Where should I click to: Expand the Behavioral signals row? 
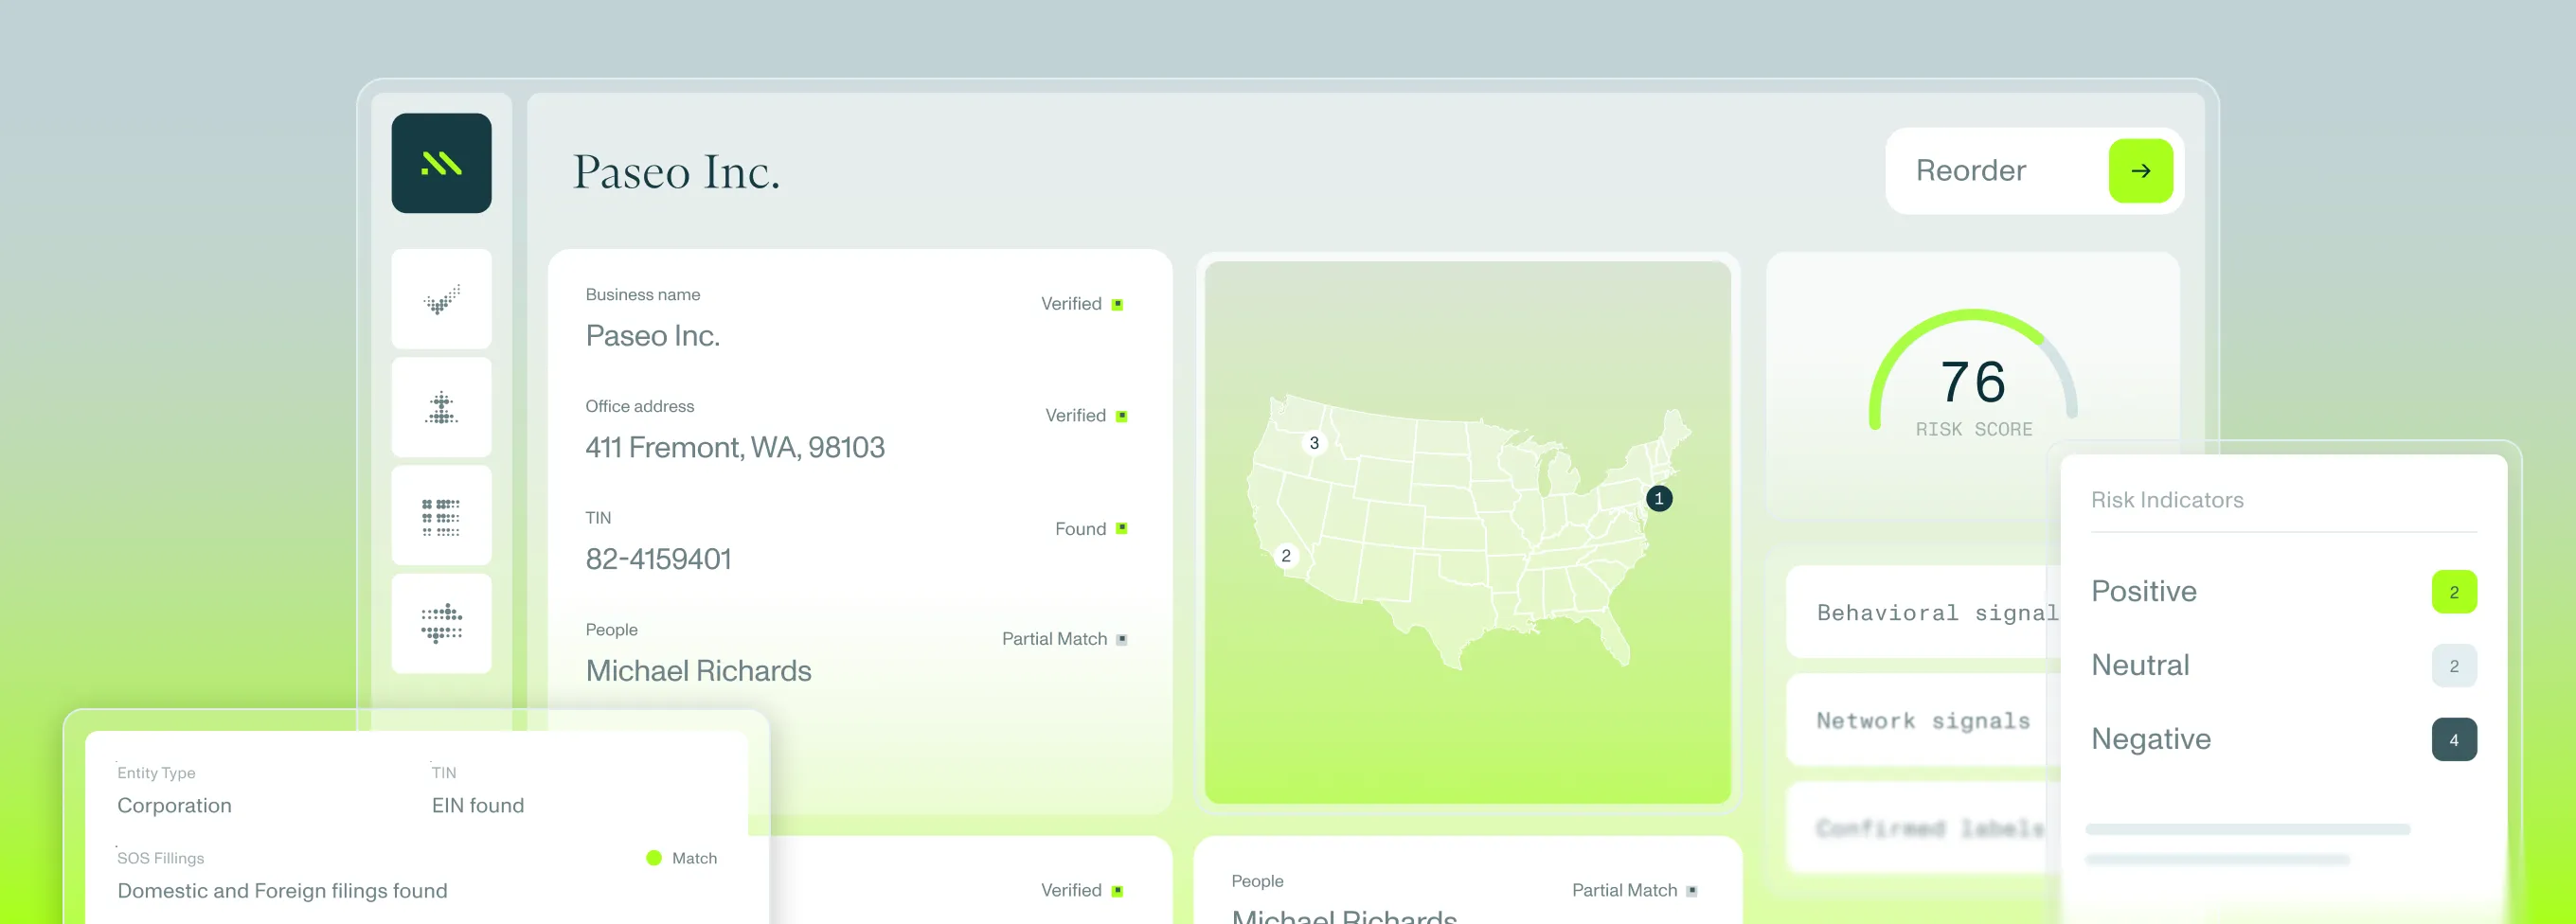click(x=1922, y=612)
